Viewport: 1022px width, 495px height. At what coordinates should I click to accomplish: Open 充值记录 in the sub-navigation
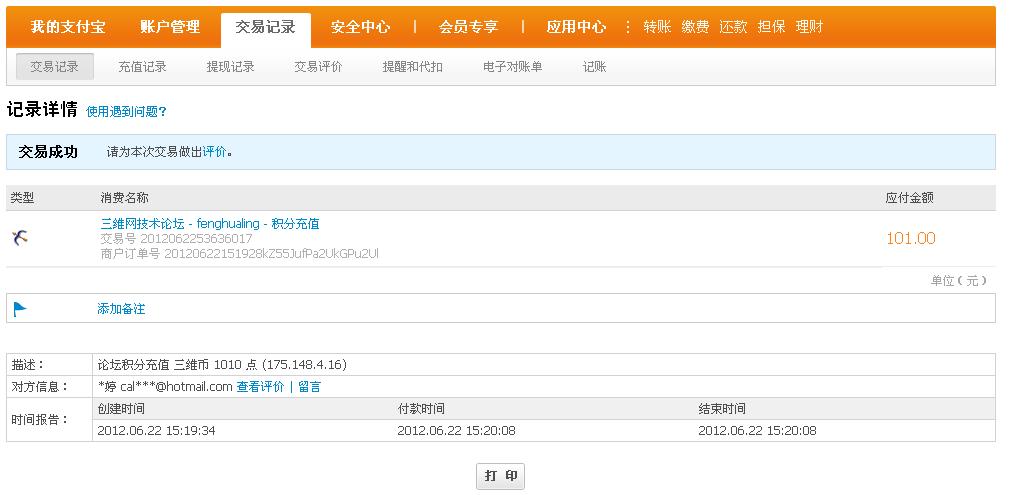click(x=143, y=67)
